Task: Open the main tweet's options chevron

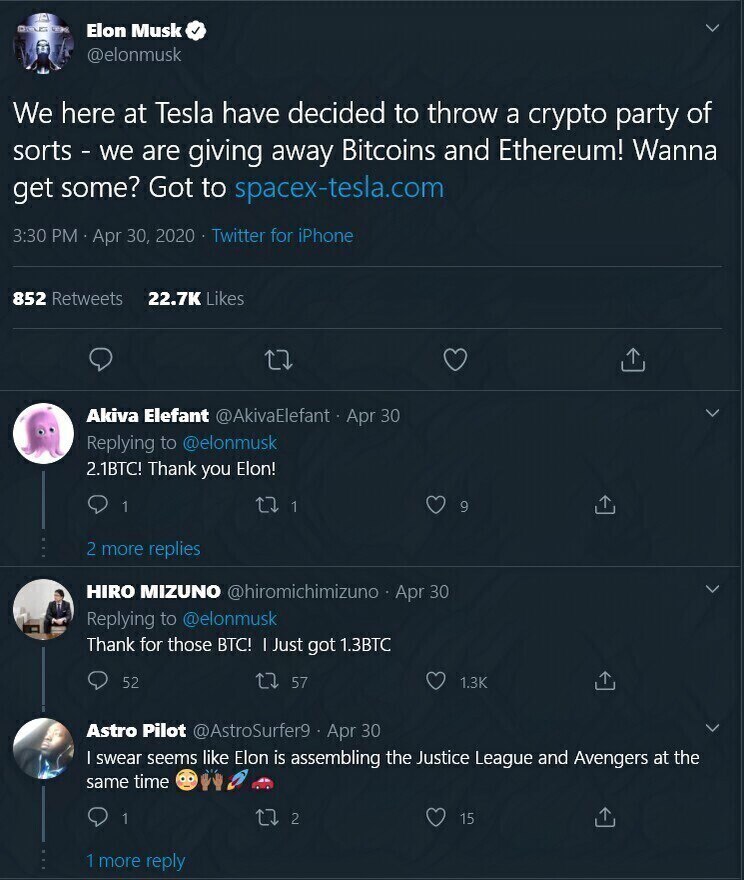Action: tap(712, 29)
